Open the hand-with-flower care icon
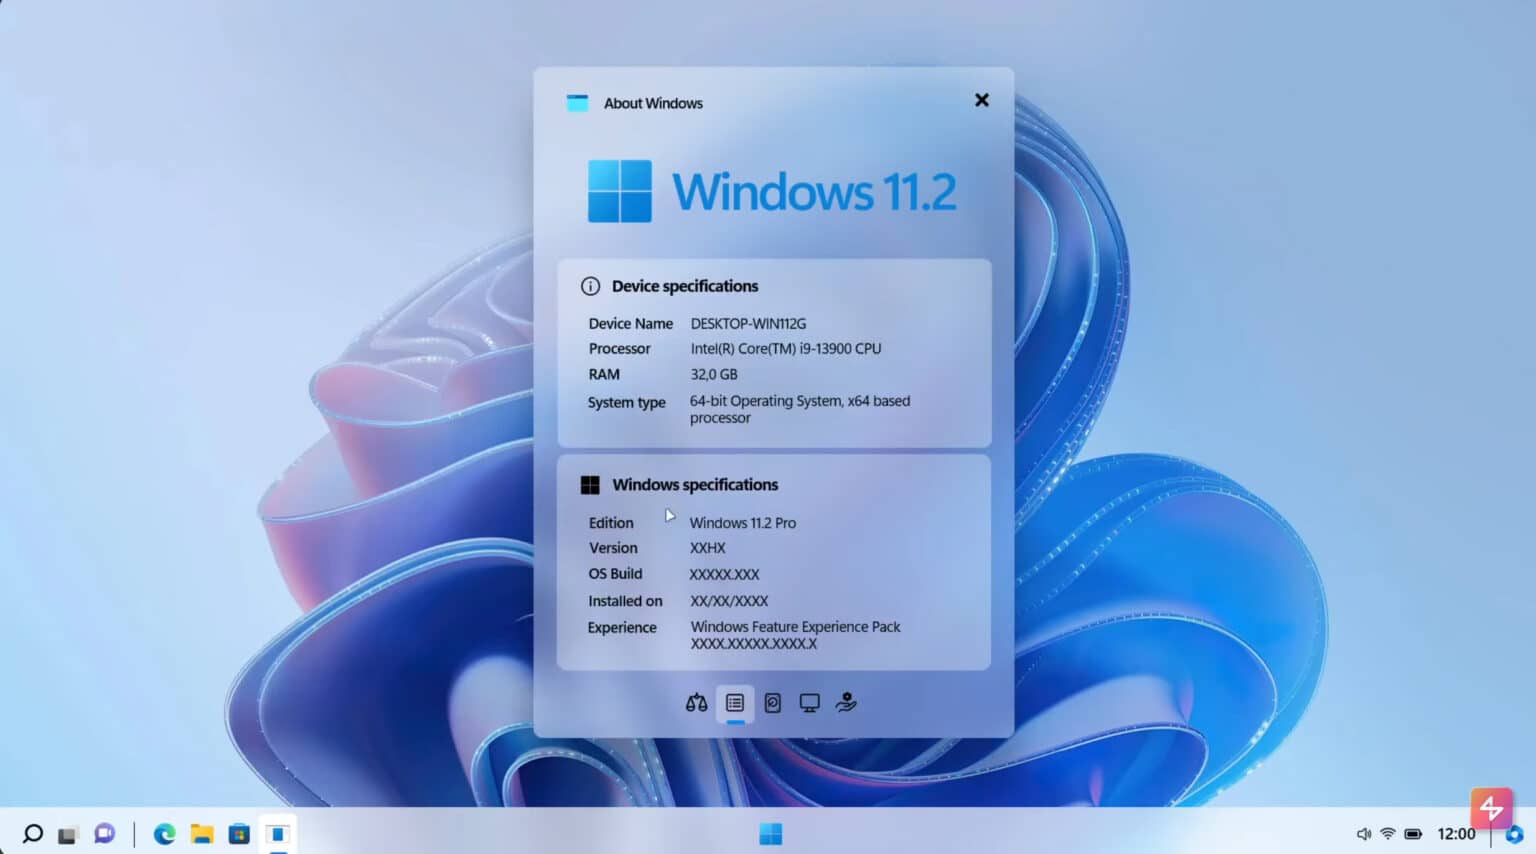 click(x=846, y=703)
